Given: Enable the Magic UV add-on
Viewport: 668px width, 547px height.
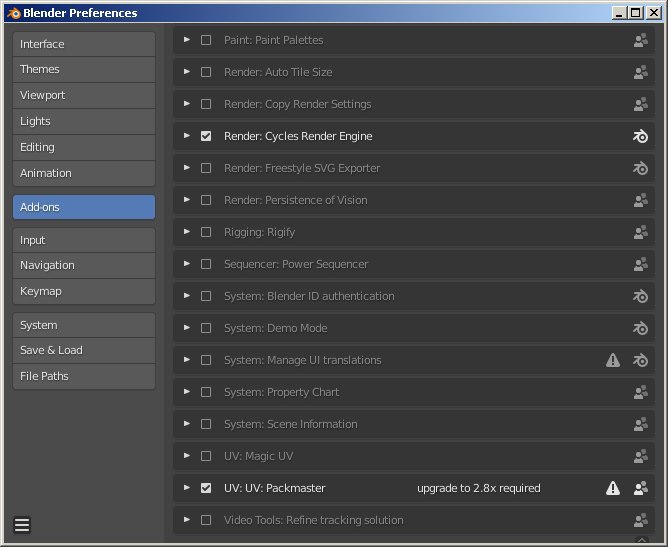Looking at the screenshot, I should (206, 456).
